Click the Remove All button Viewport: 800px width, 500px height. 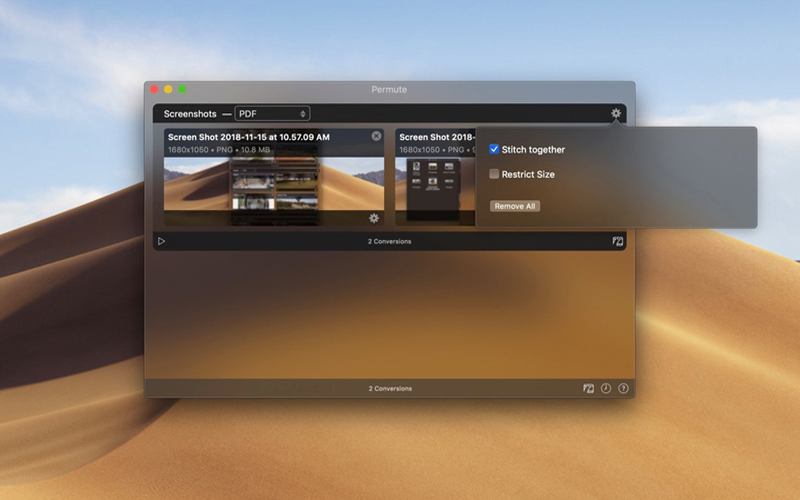(x=515, y=206)
